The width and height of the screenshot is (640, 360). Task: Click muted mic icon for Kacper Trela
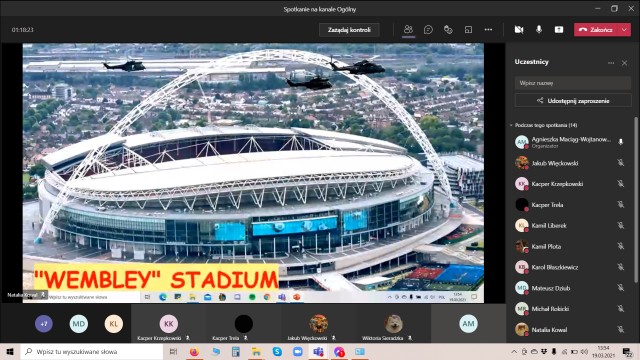tap(620, 204)
